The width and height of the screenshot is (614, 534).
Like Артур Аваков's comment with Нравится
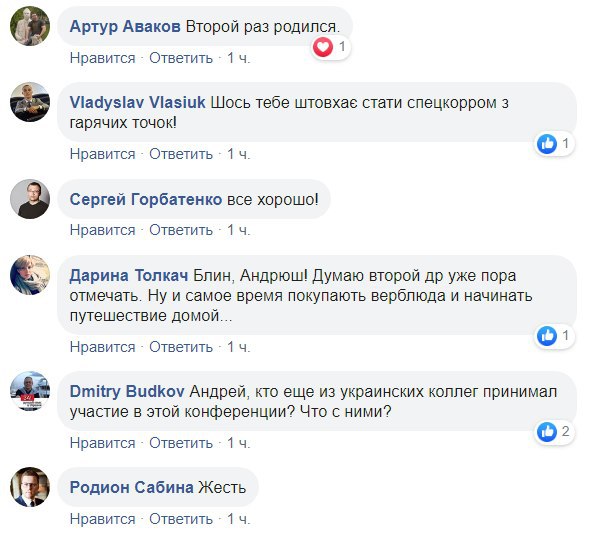[102, 58]
